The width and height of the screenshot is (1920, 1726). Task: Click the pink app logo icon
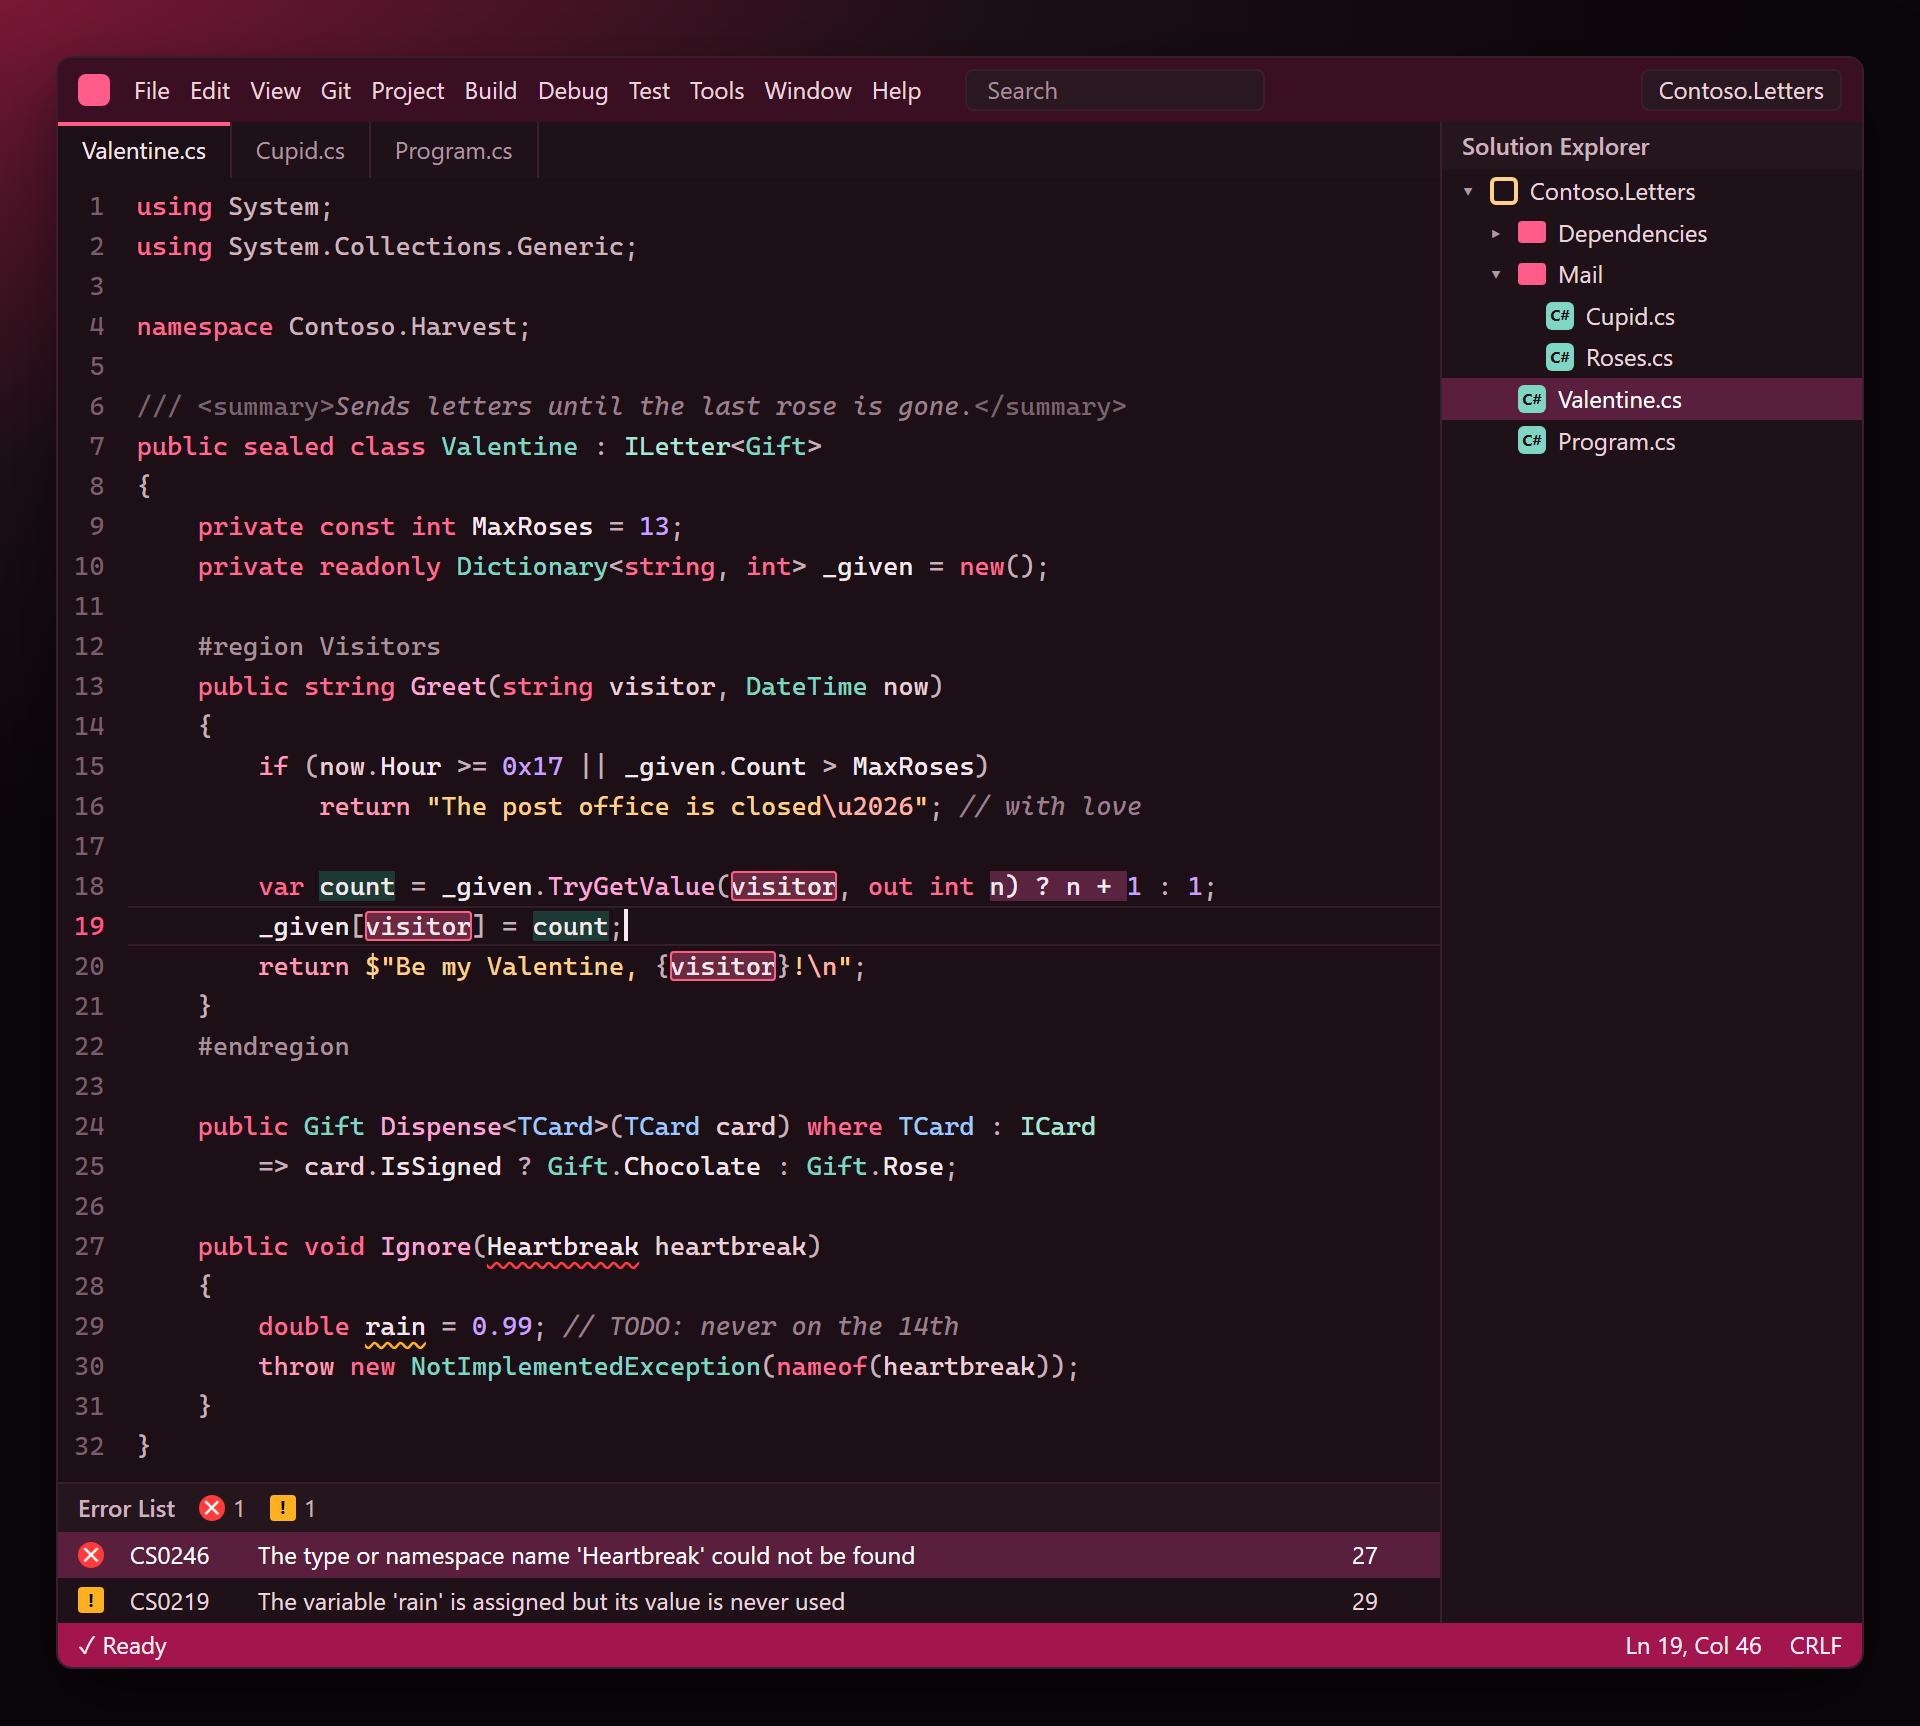(x=94, y=90)
